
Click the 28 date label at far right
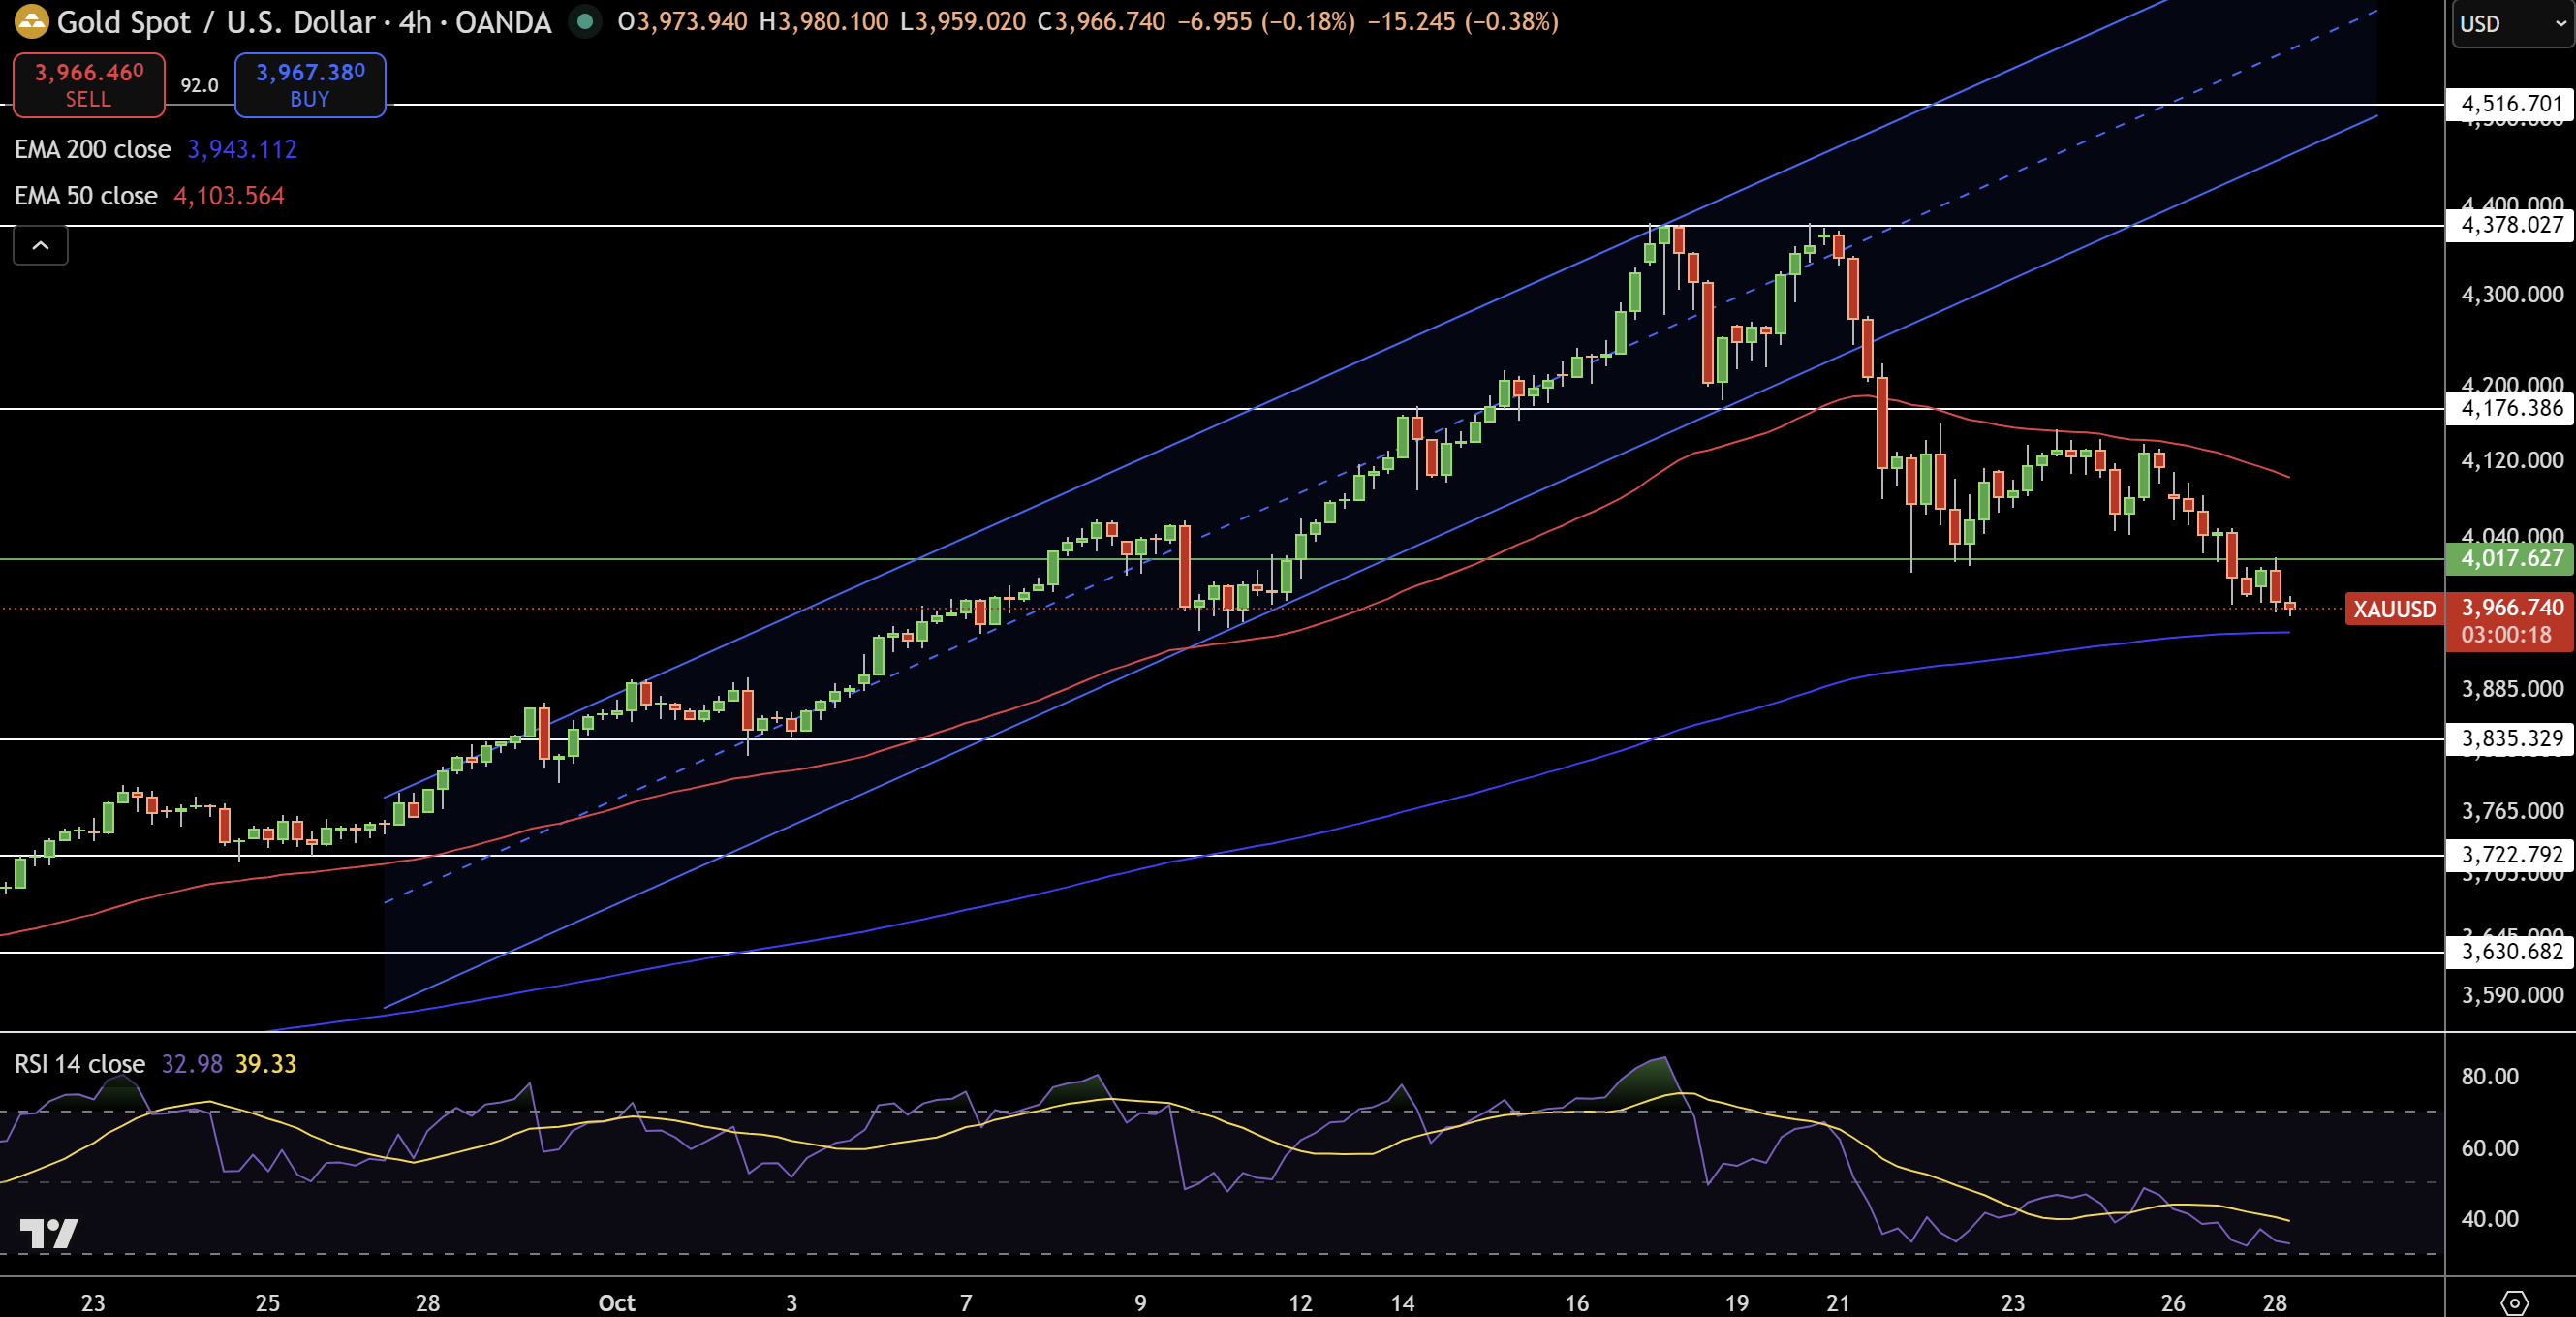click(x=2274, y=1302)
